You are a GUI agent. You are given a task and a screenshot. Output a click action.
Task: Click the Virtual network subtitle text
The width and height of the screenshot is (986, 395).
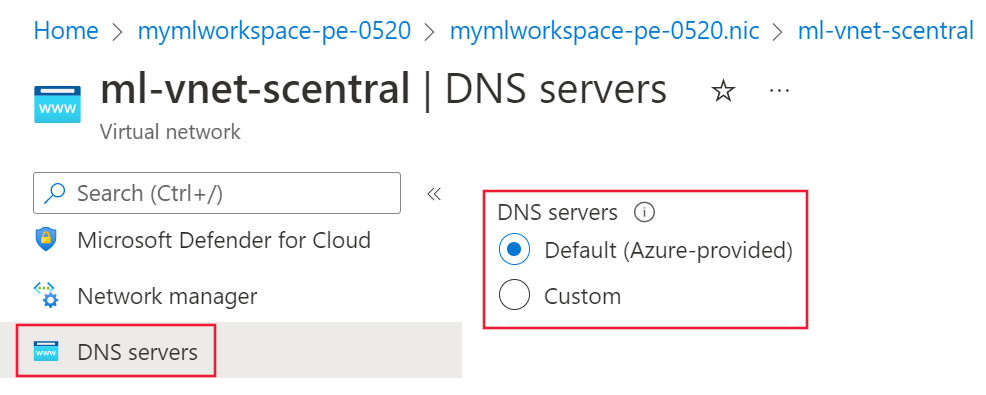click(170, 132)
